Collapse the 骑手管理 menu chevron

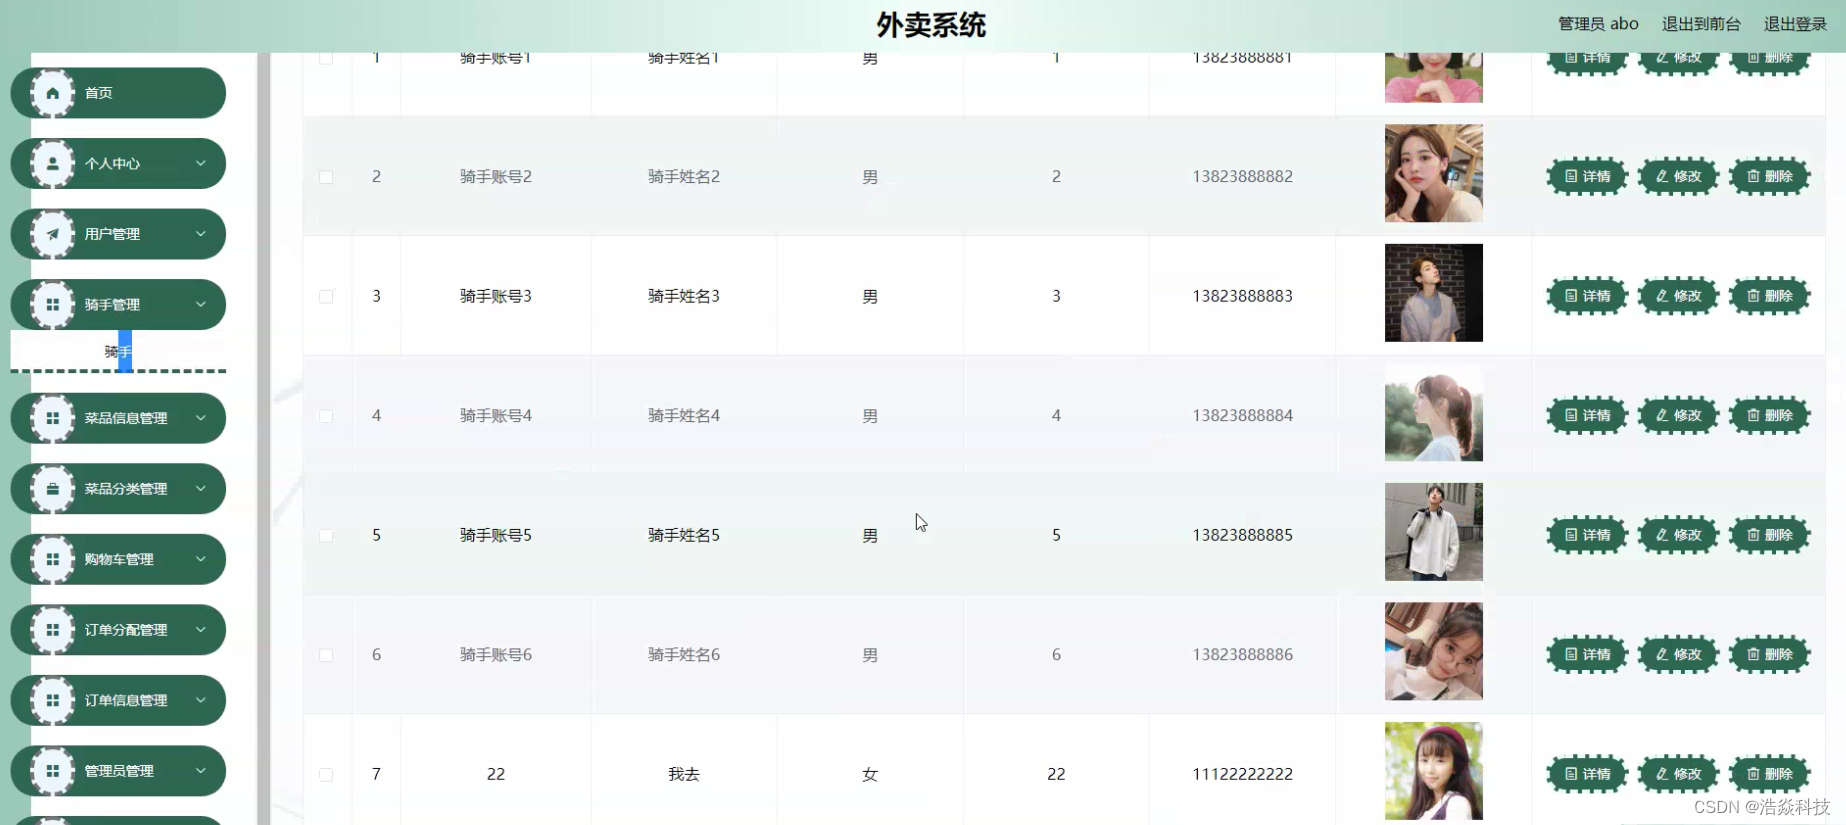pyautogui.click(x=201, y=304)
